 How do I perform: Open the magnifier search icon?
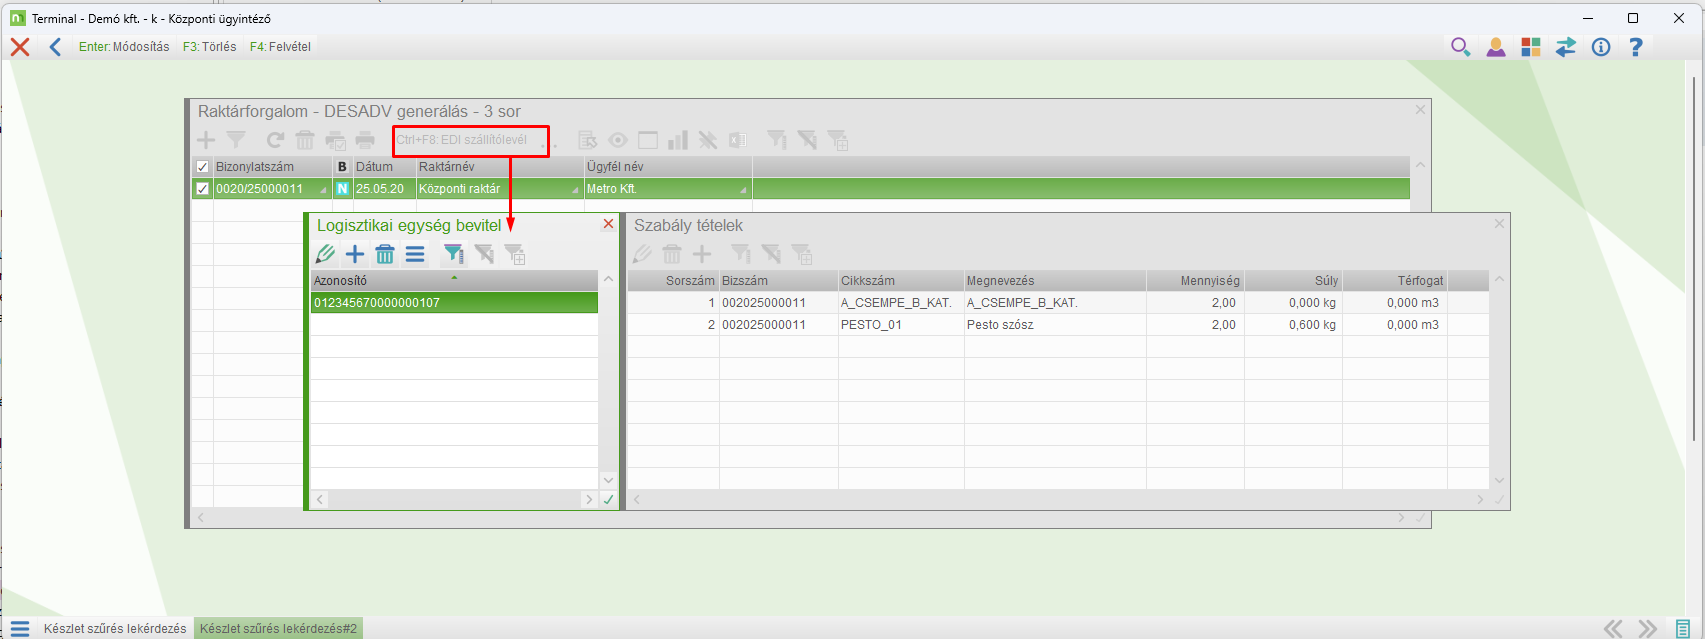click(x=1460, y=47)
